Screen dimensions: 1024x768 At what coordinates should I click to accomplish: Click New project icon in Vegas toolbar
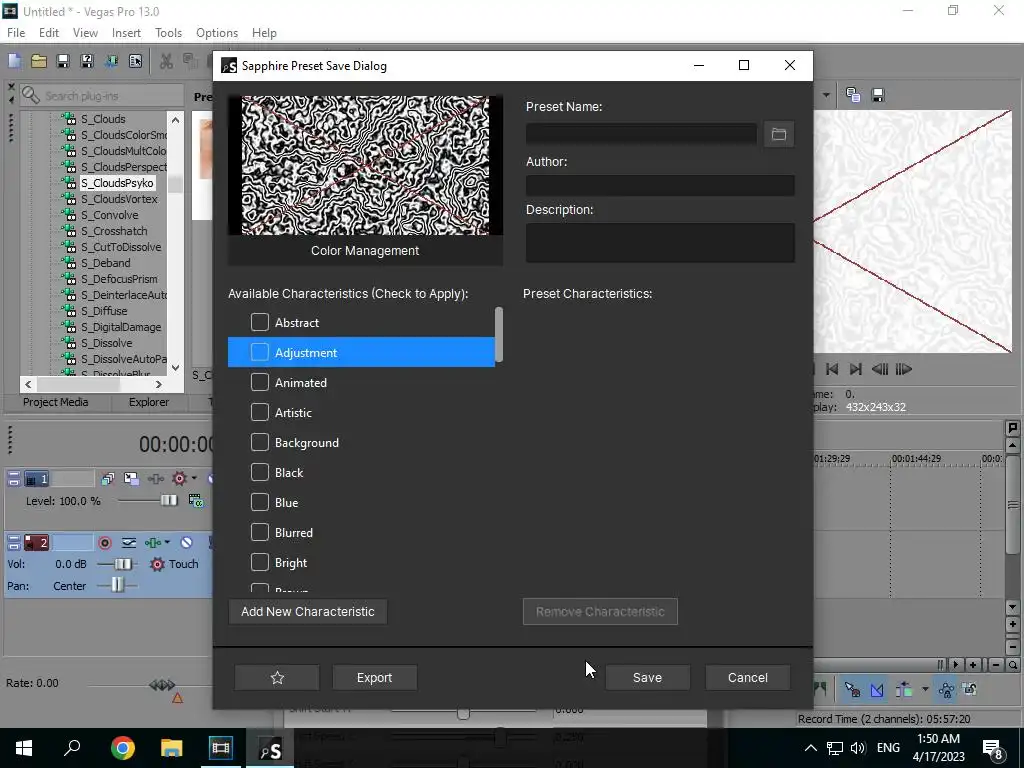tap(14, 61)
